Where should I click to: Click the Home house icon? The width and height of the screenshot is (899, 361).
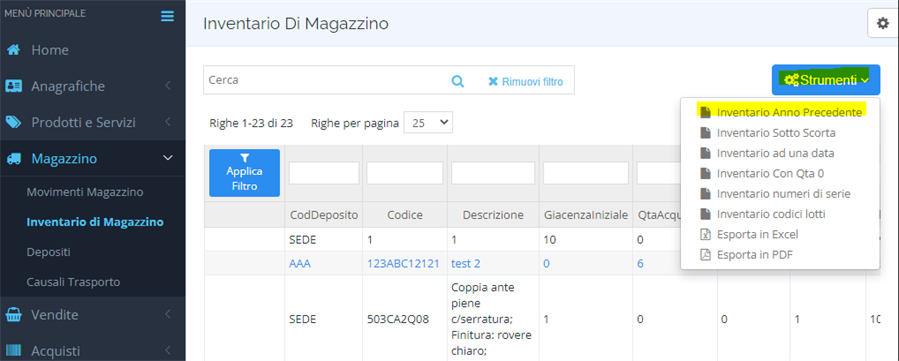click(x=13, y=50)
